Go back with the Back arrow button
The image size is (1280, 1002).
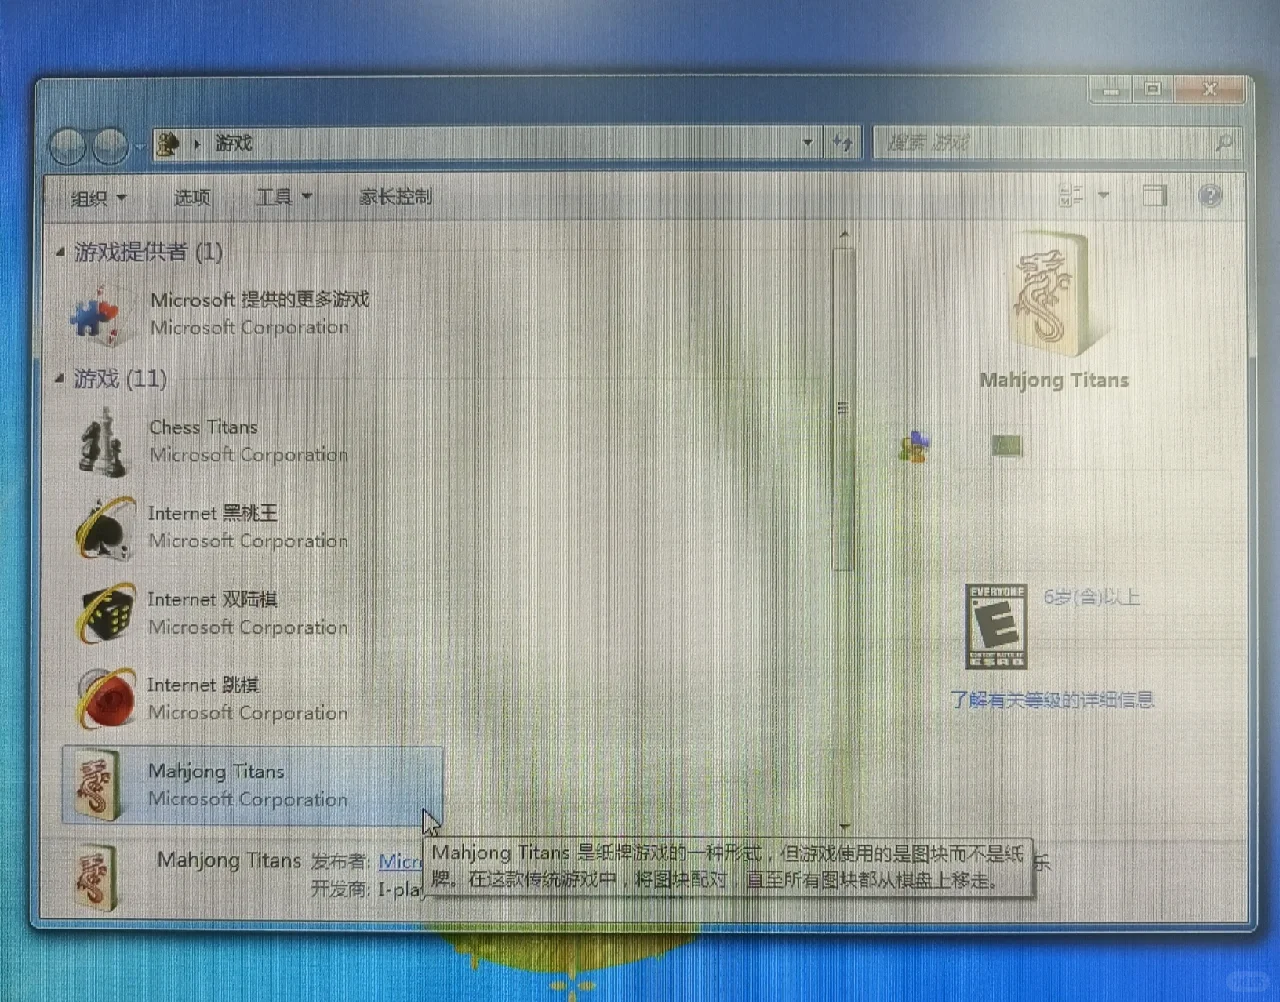coord(67,146)
